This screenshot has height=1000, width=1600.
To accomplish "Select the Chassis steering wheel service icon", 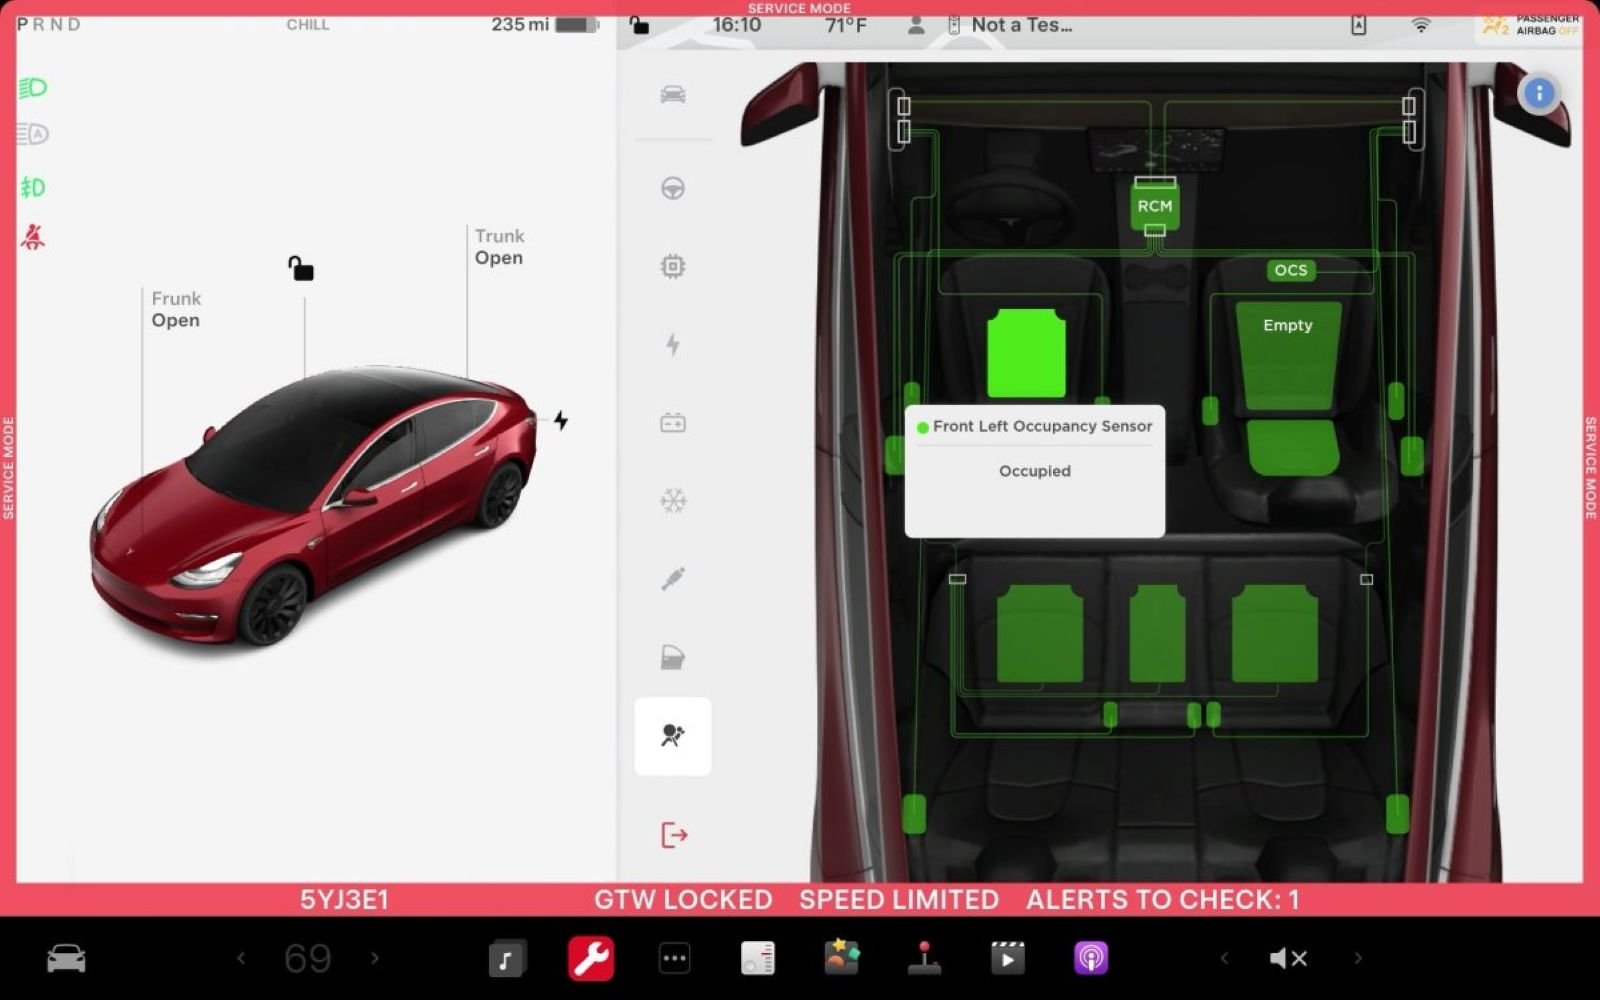I will pyautogui.click(x=673, y=187).
